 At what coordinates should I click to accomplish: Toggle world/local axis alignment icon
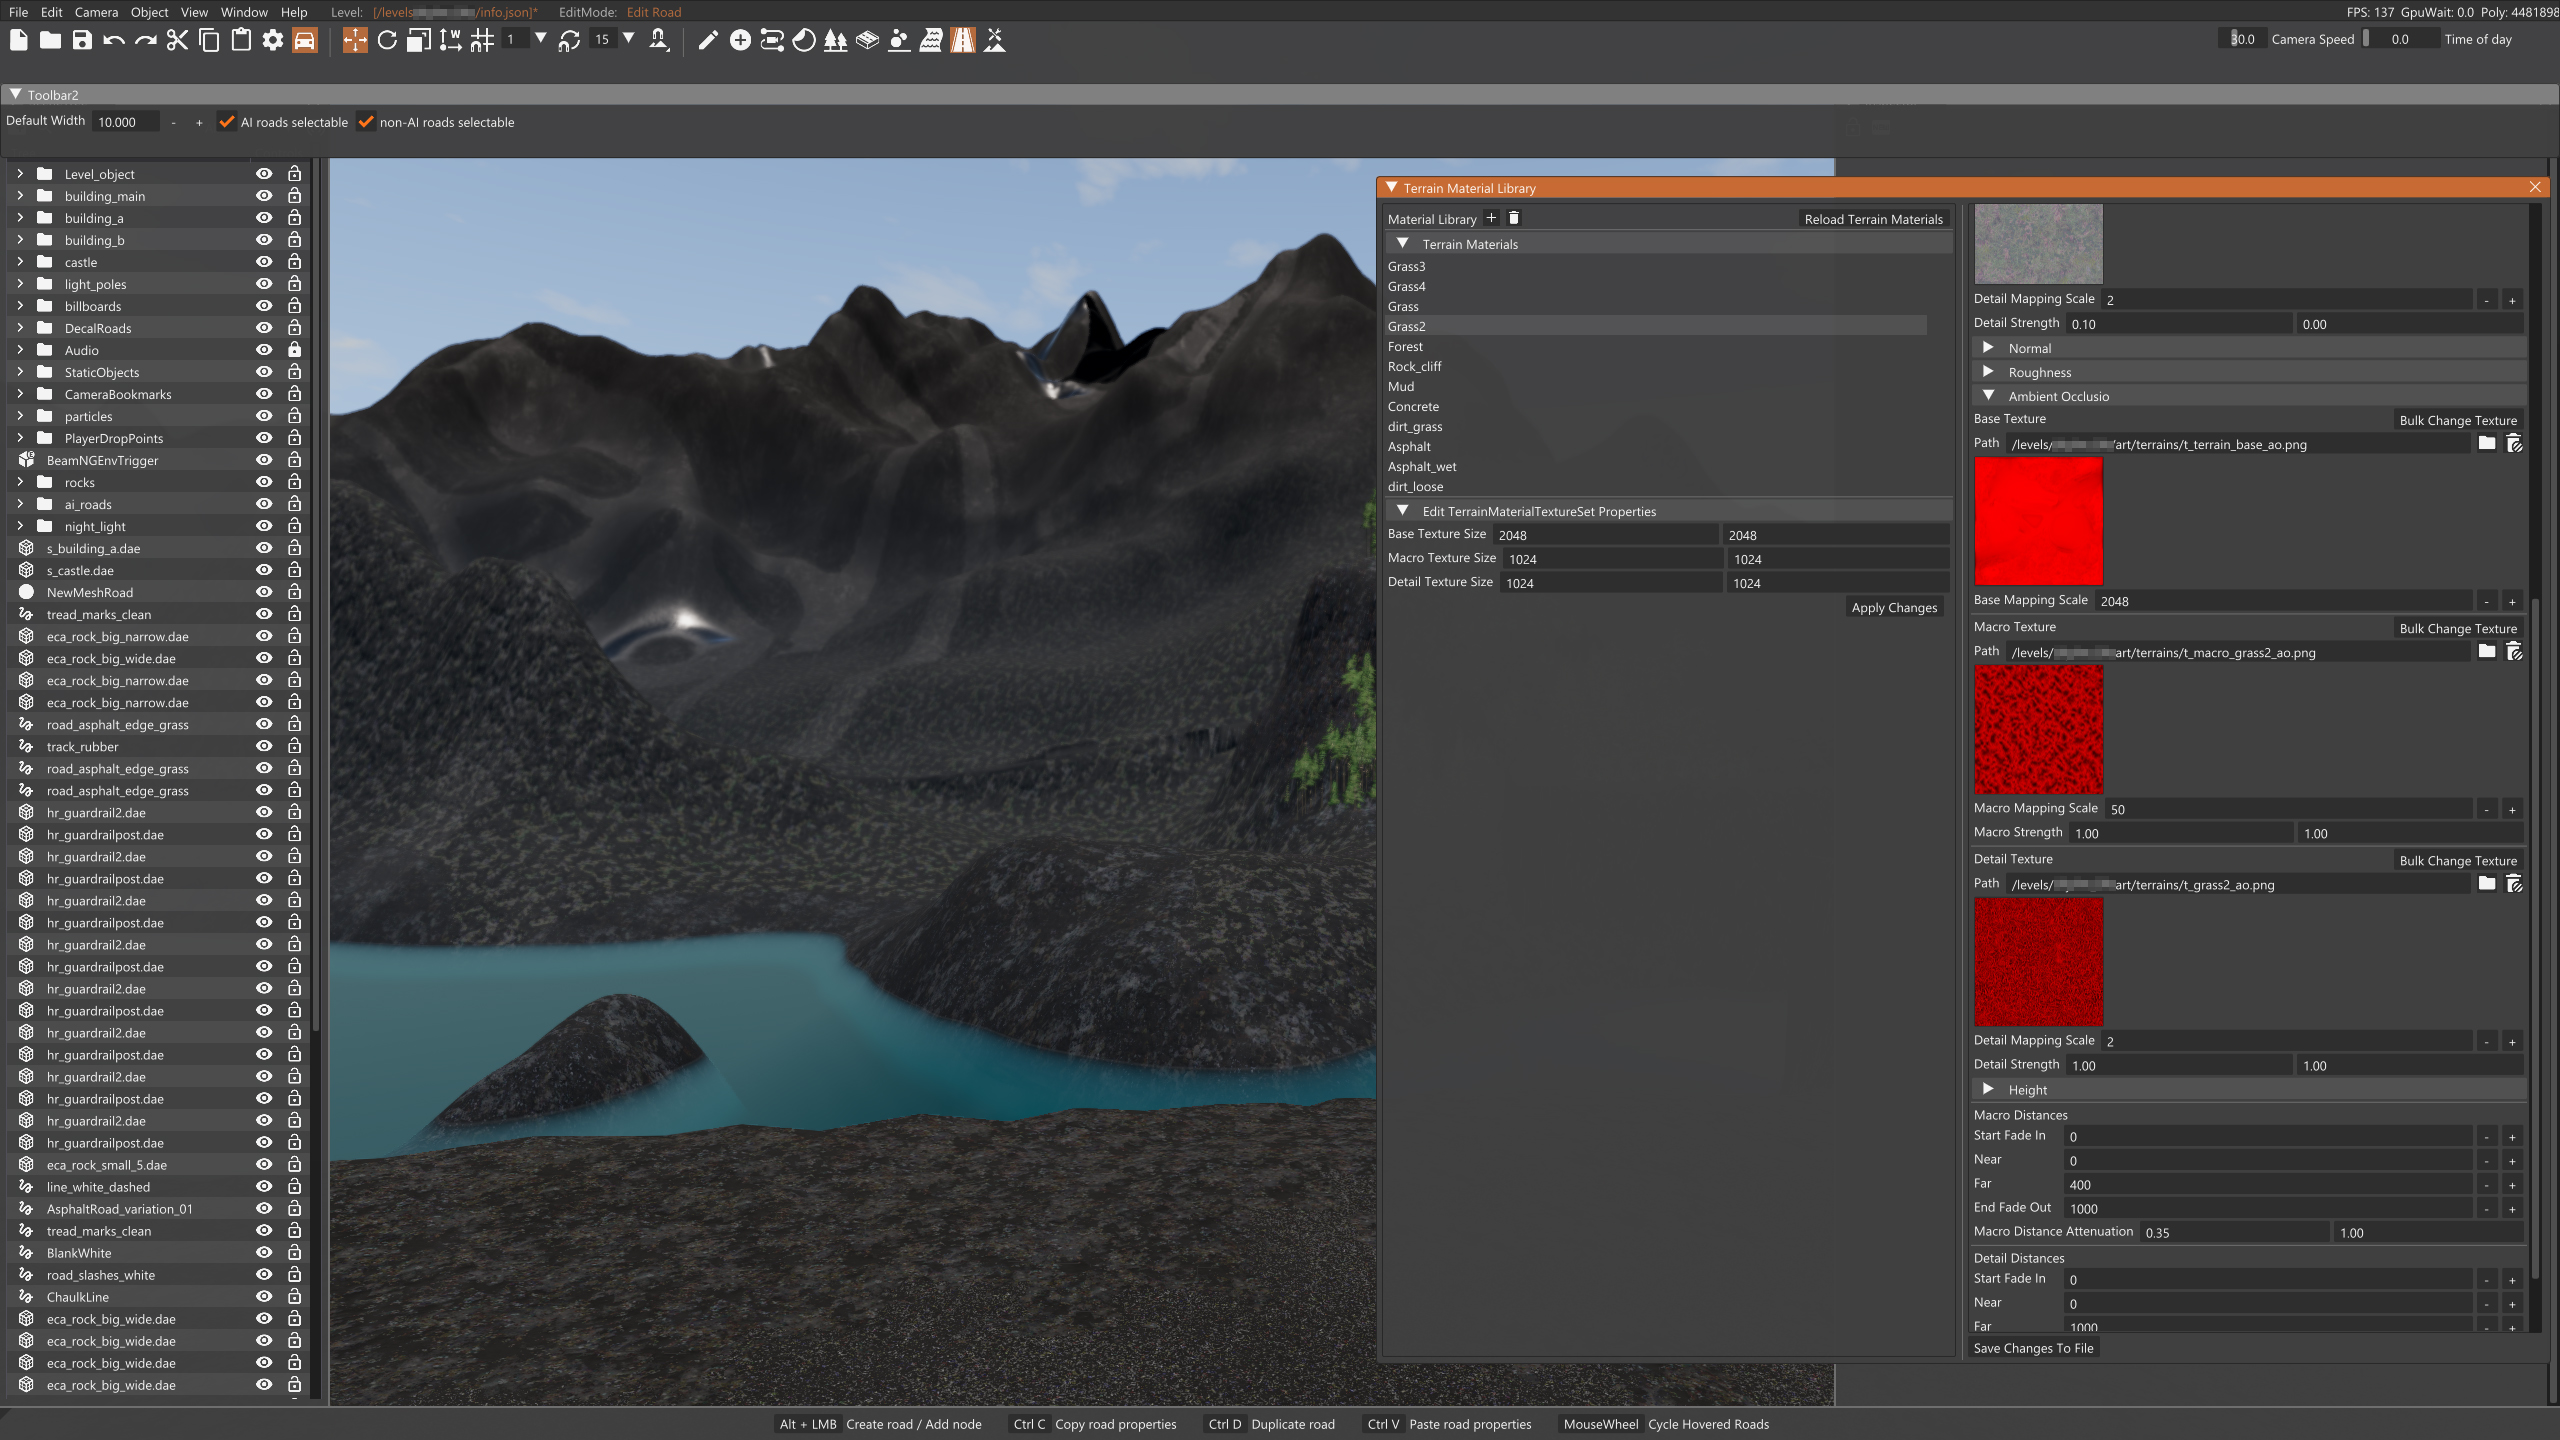pos(451,40)
